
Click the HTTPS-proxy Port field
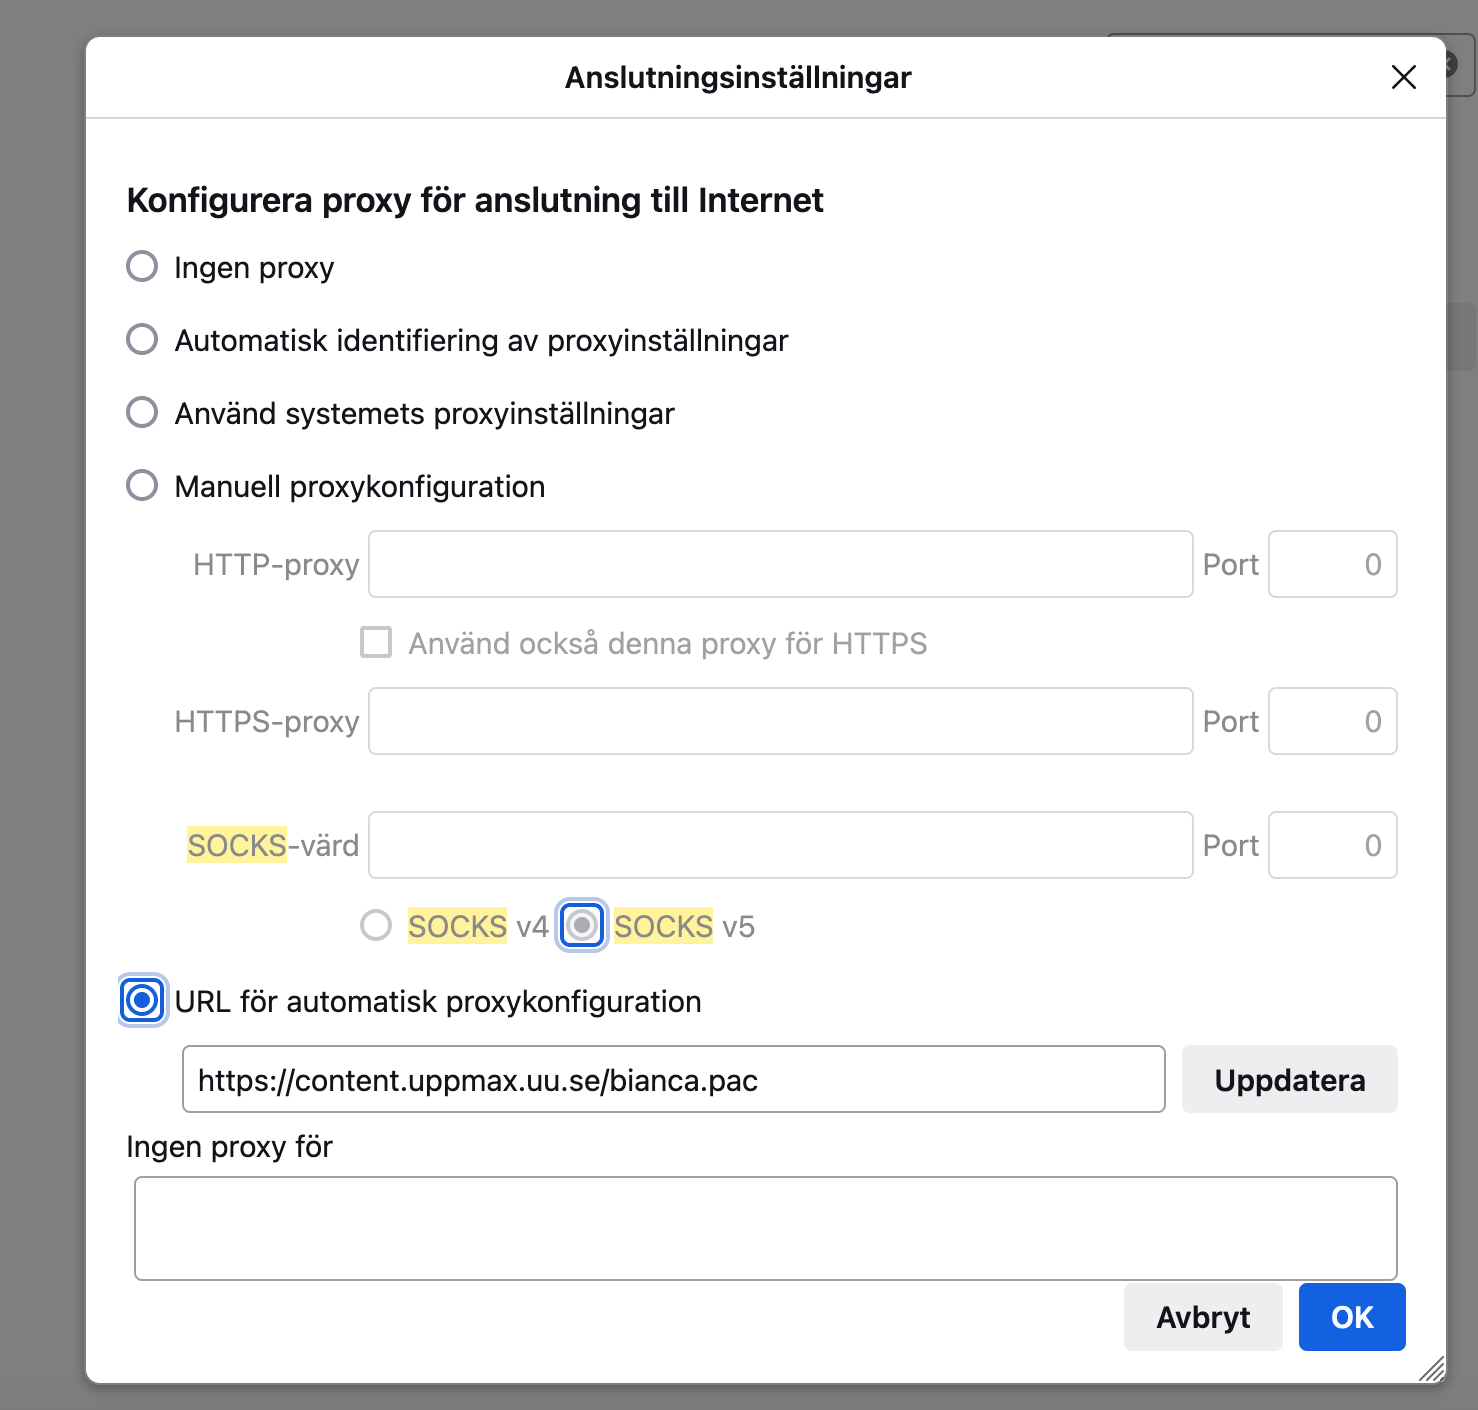[1333, 721]
